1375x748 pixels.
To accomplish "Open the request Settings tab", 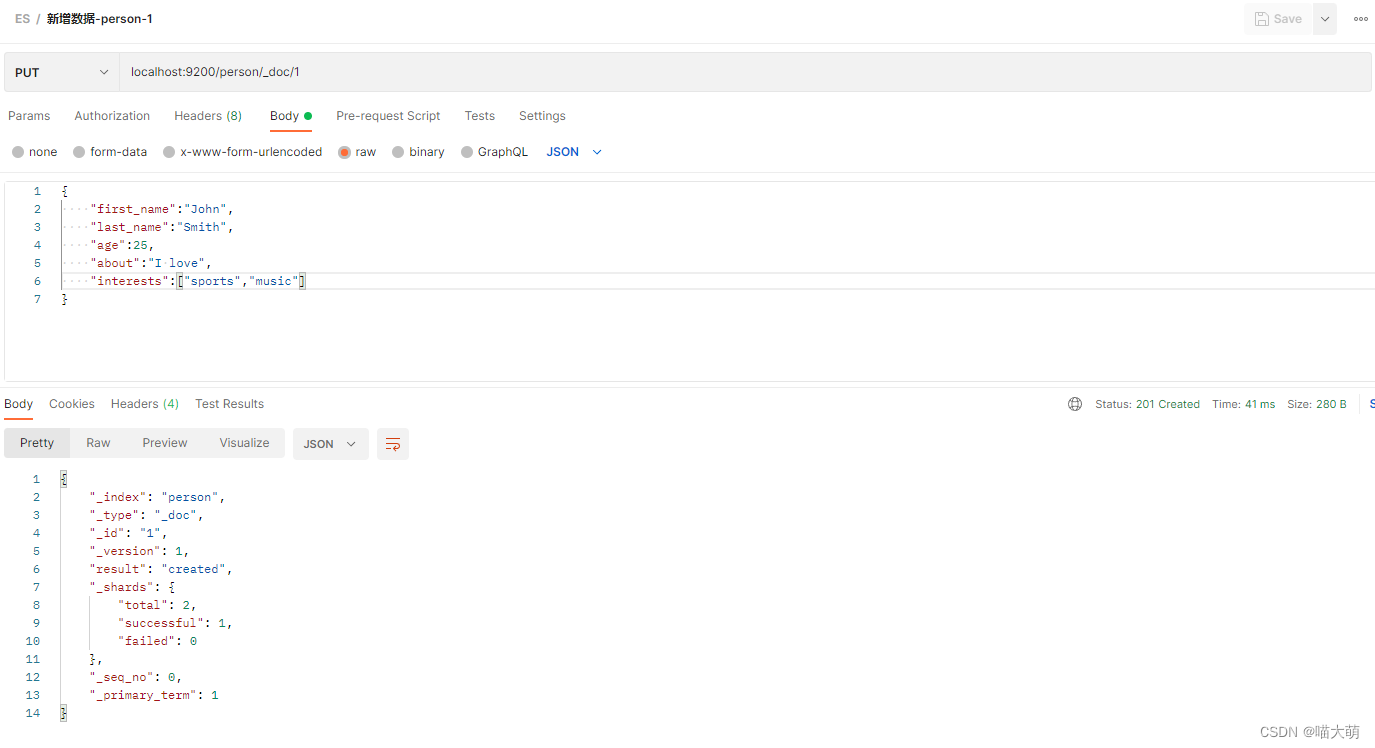I will [542, 116].
